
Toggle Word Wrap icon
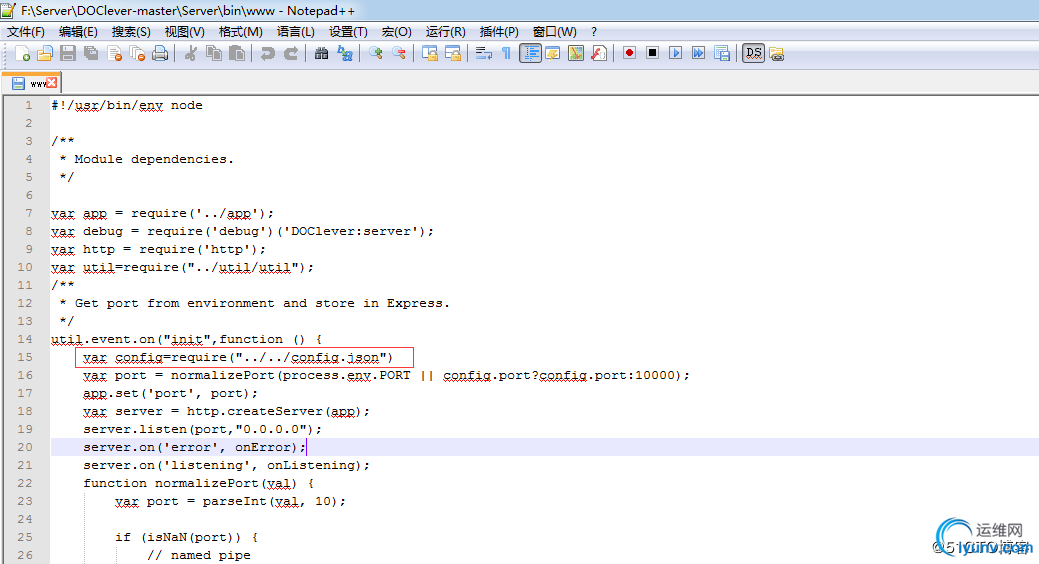click(484, 54)
